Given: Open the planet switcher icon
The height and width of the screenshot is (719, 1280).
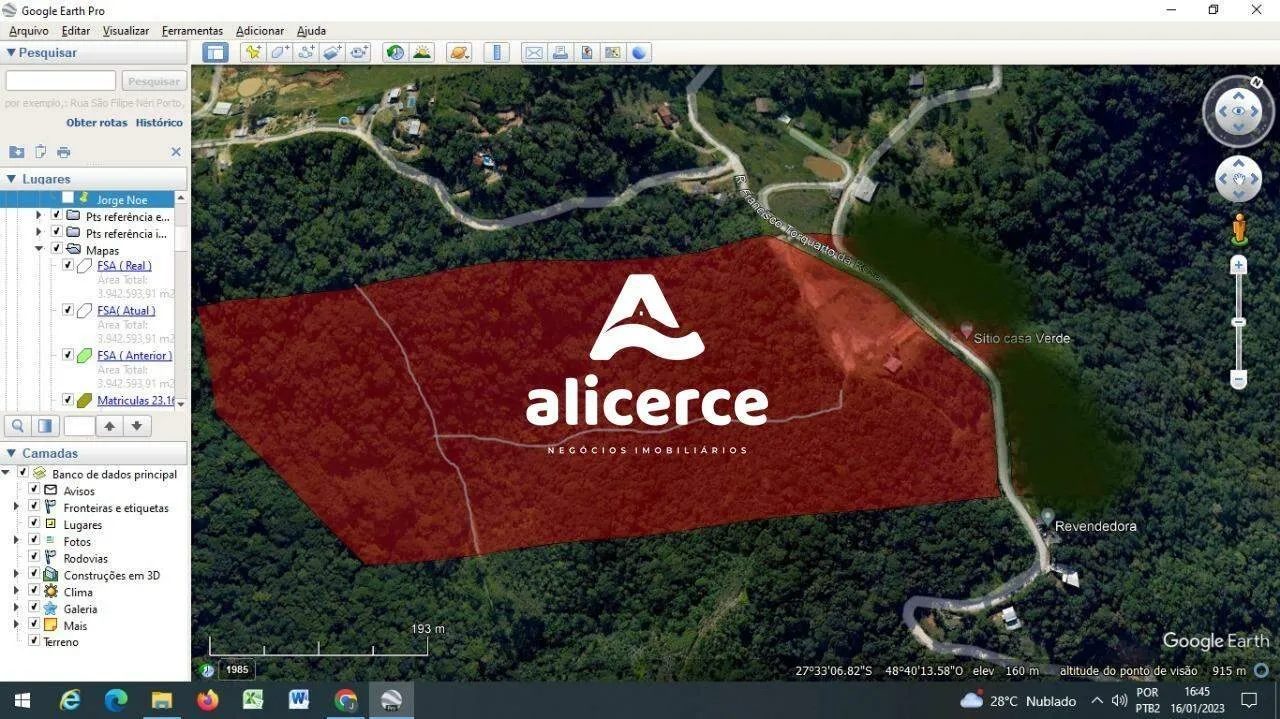Looking at the screenshot, I should (459, 52).
